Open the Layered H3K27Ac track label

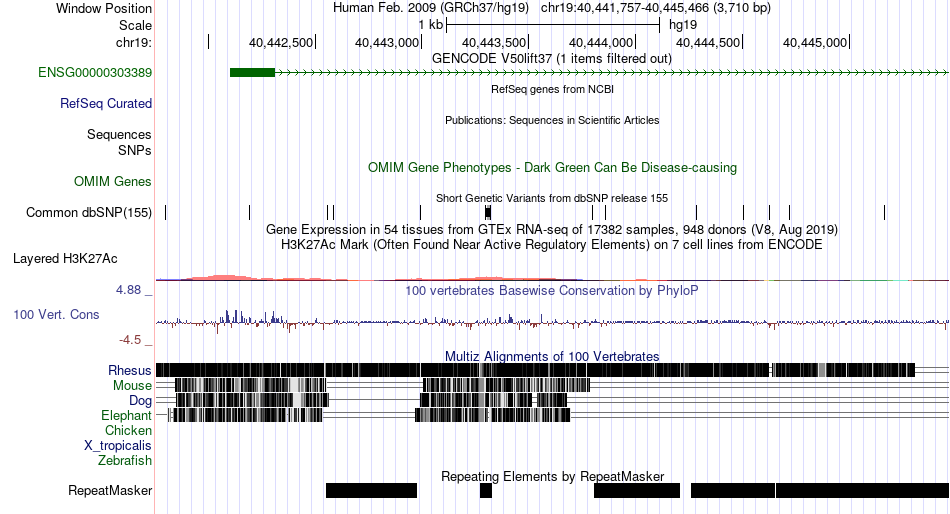[x=65, y=259]
